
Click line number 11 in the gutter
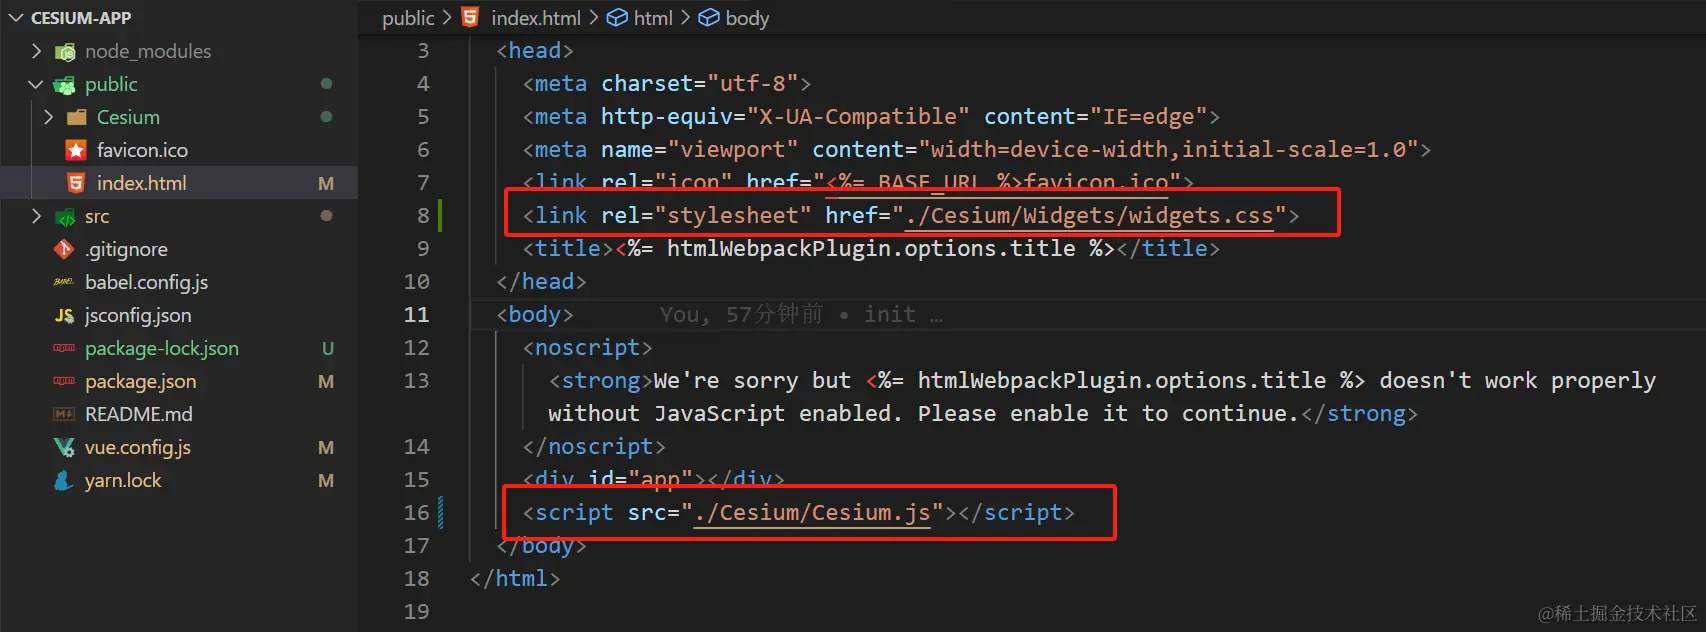pyautogui.click(x=417, y=315)
